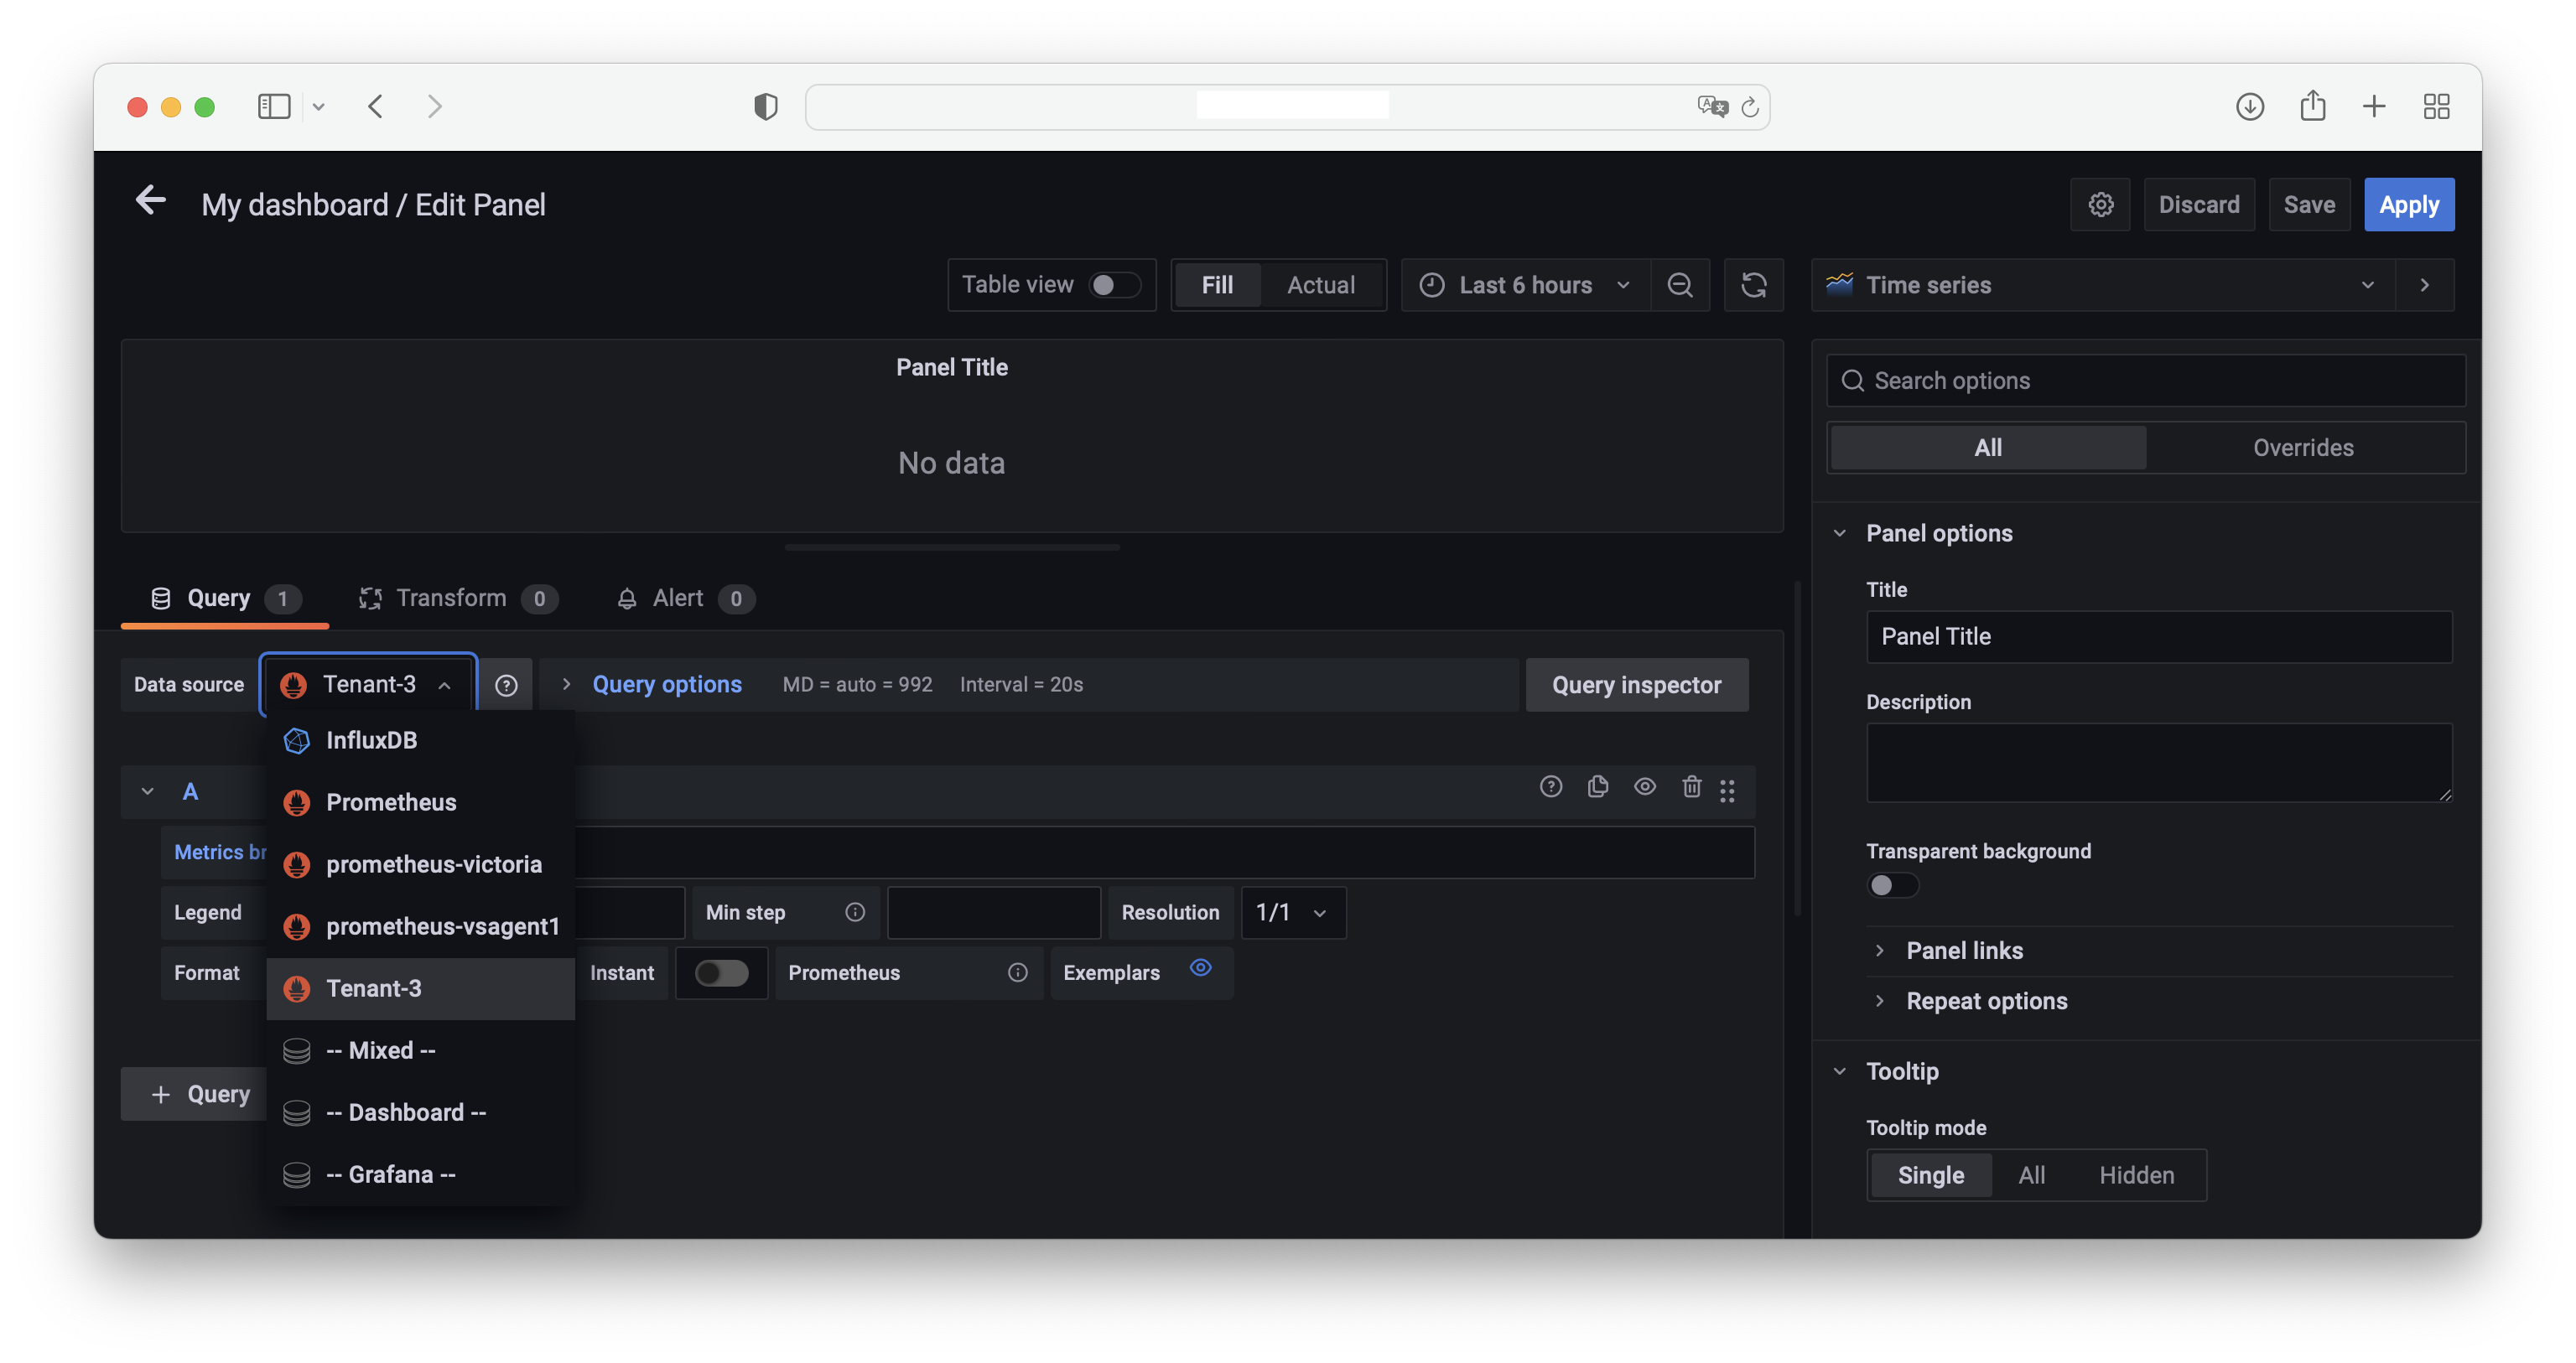Switch to Alert tab
This screenshot has width=2576, height=1363.
click(685, 598)
